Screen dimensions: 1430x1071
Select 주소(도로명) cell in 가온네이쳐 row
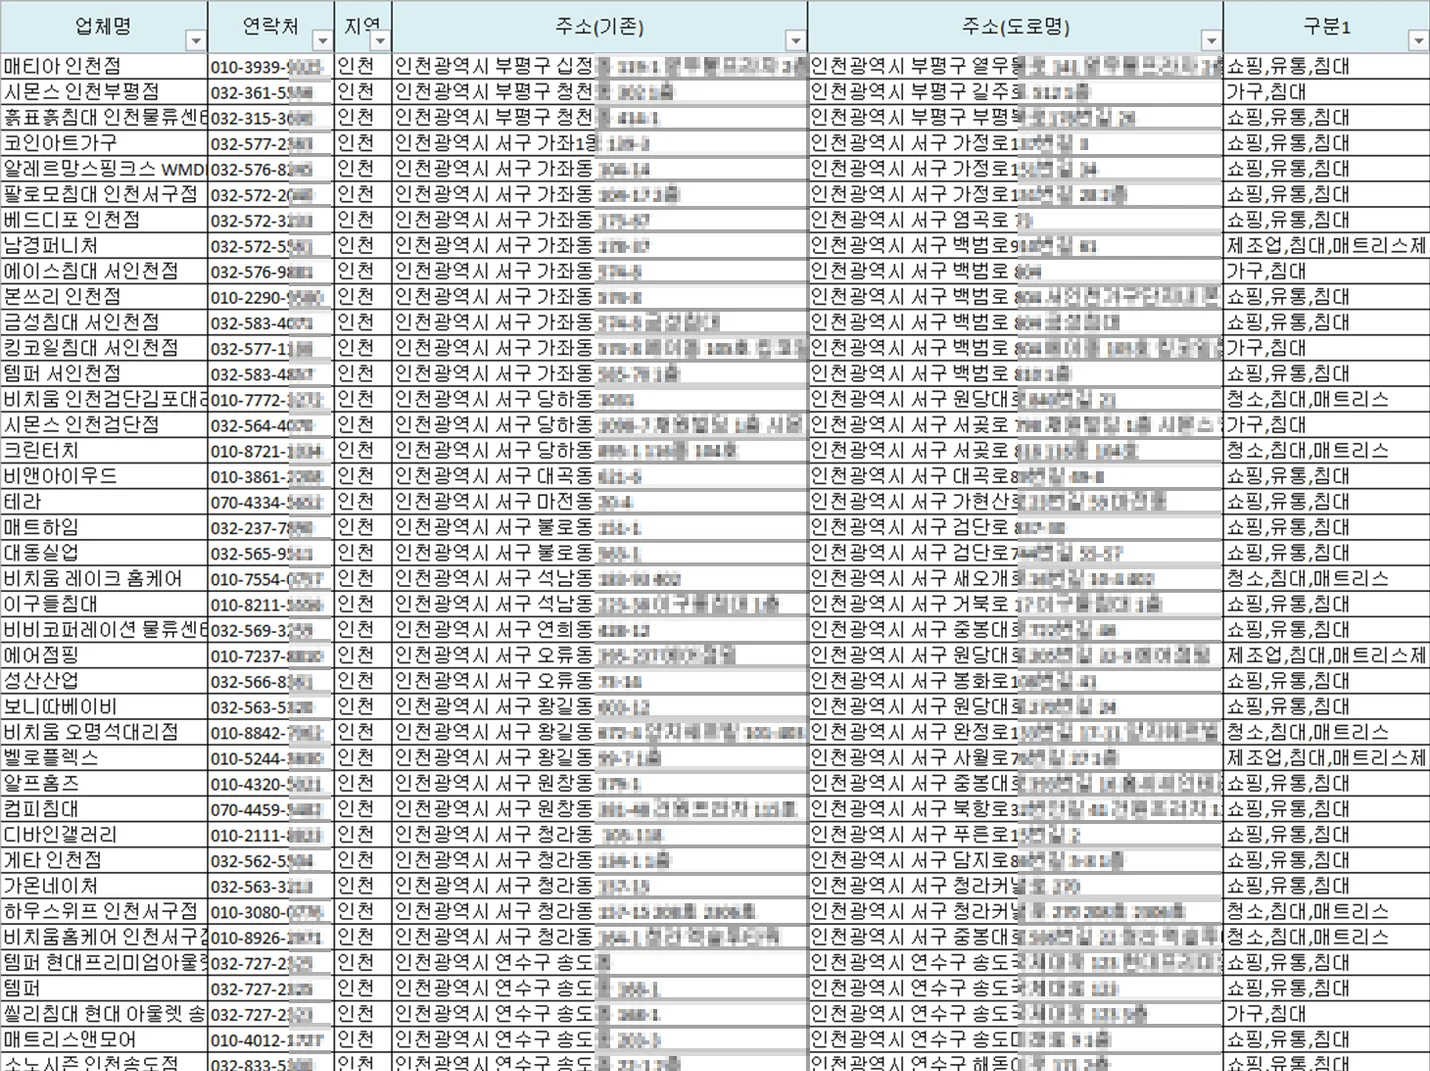(x=1015, y=886)
